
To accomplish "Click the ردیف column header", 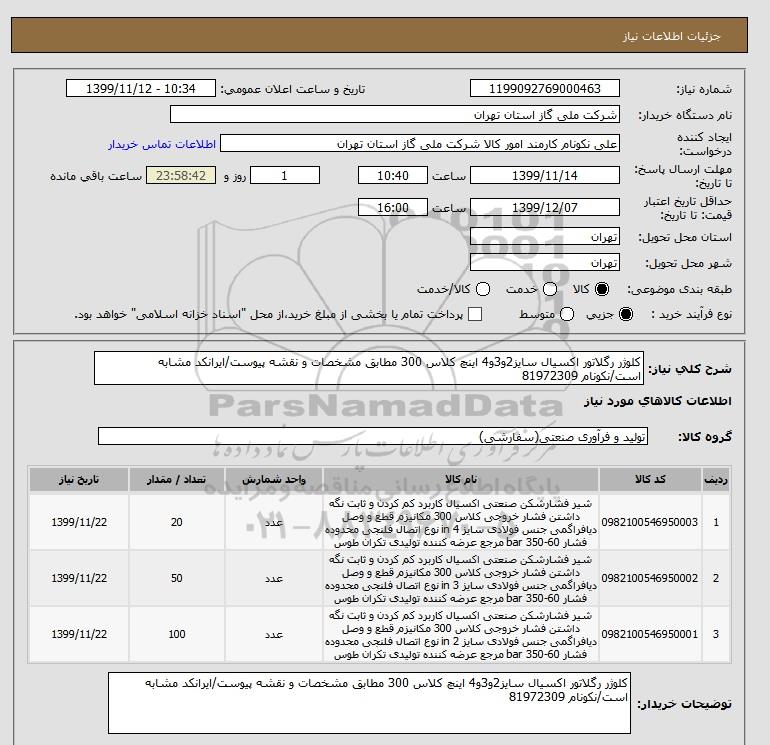I will [715, 480].
